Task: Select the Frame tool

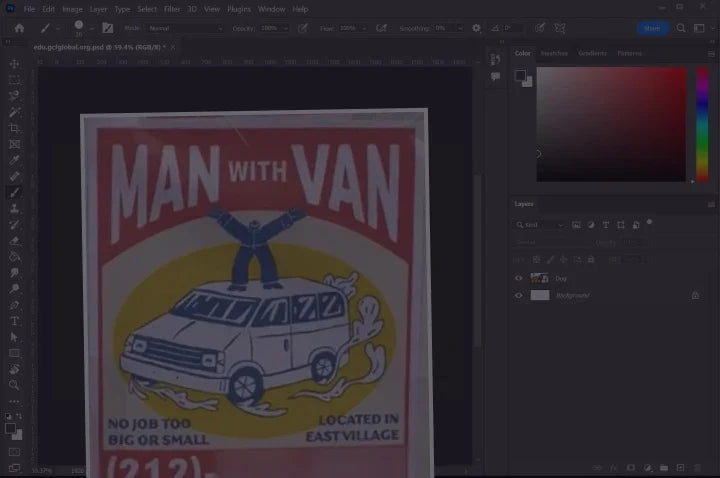Action: (14, 144)
